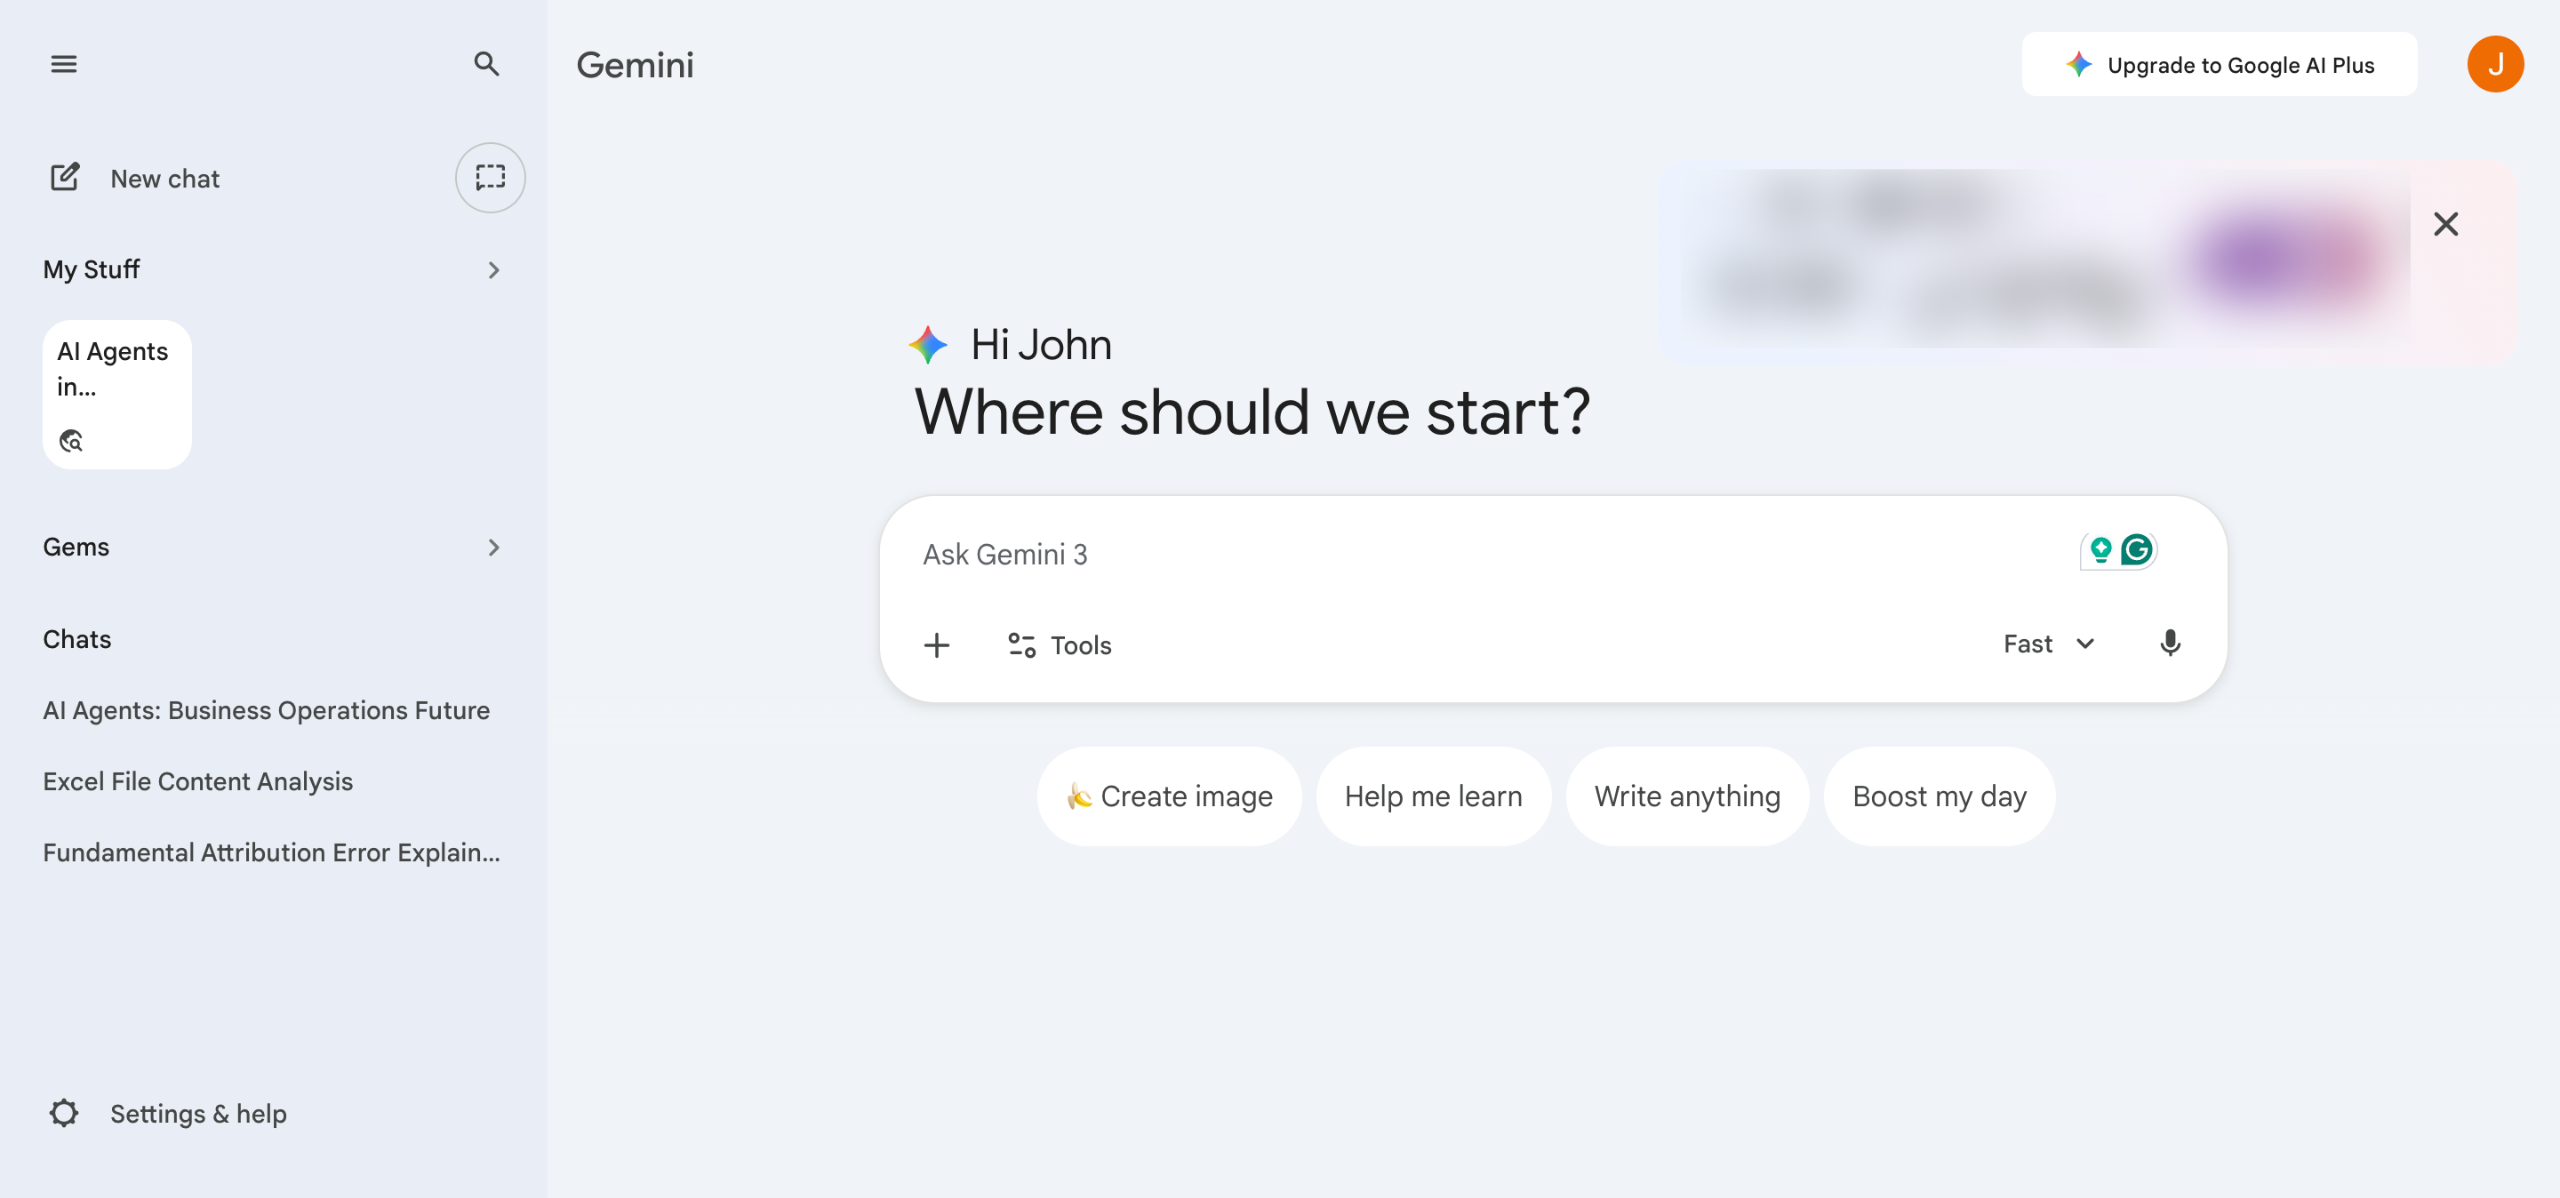Screen dimensions: 2560x1198
Task: Open Settings & help gear icon
Action: click(x=64, y=1113)
